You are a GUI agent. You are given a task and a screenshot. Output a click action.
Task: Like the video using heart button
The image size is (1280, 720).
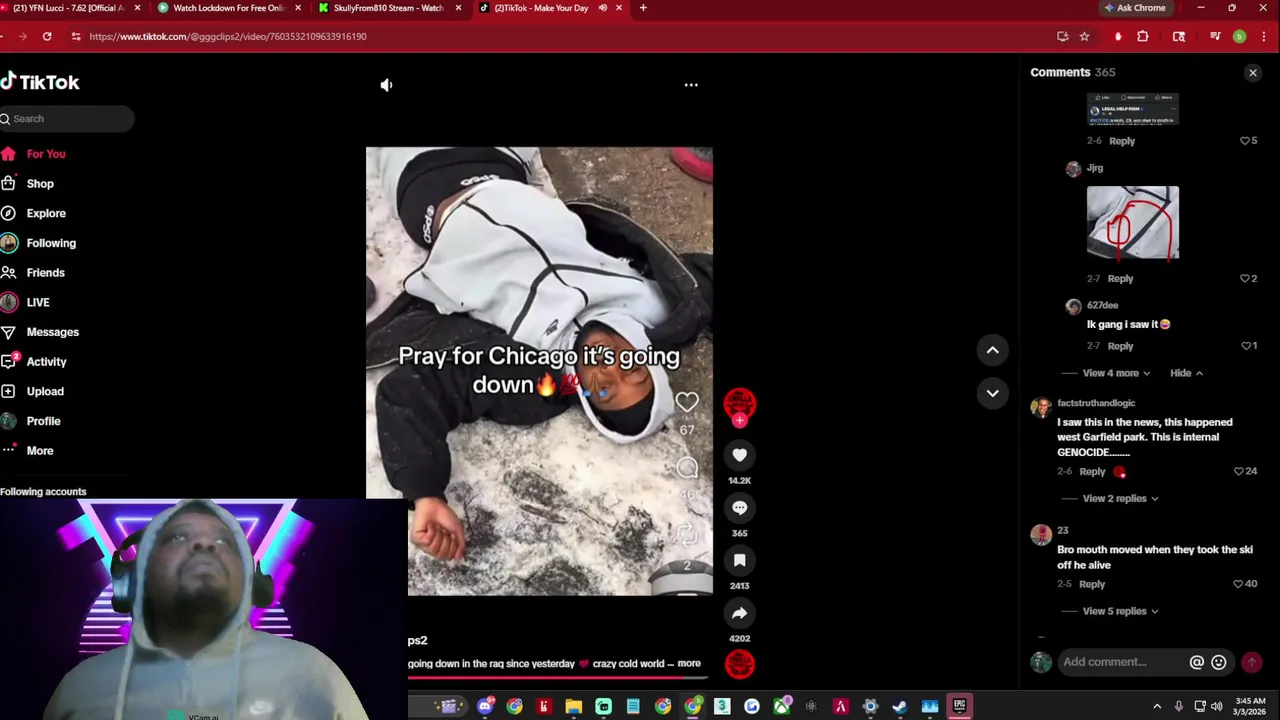pyautogui.click(x=740, y=455)
